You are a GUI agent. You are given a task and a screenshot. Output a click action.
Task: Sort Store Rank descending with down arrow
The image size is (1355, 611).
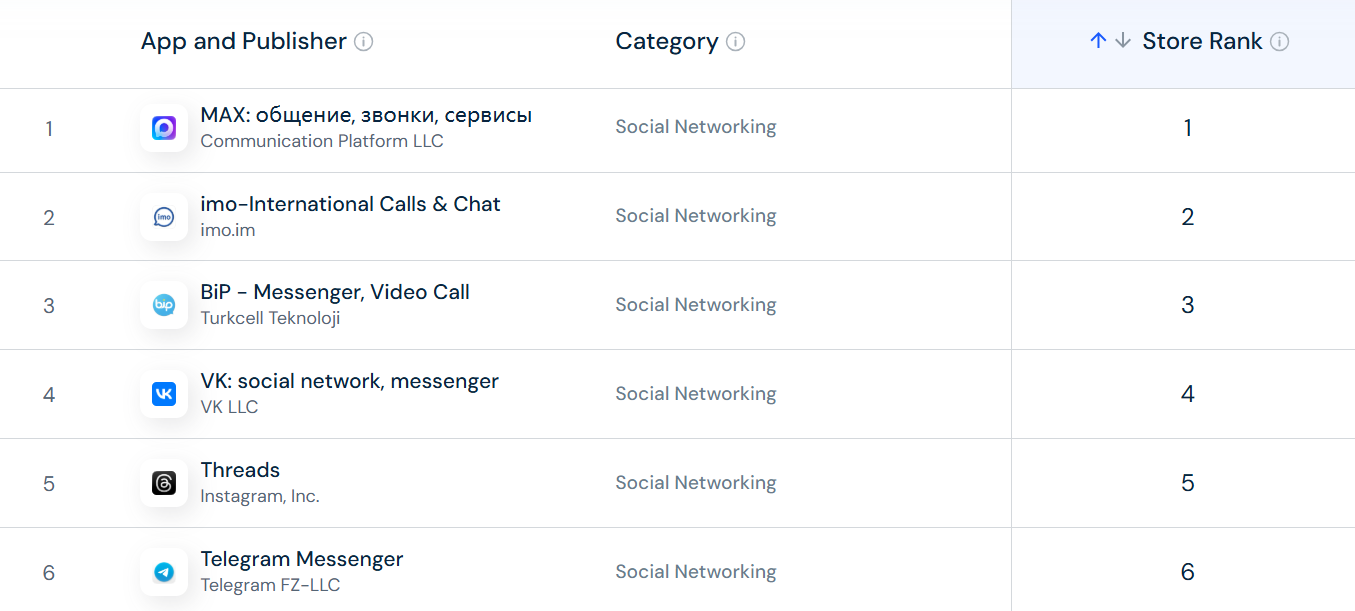click(x=1123, y=41)
